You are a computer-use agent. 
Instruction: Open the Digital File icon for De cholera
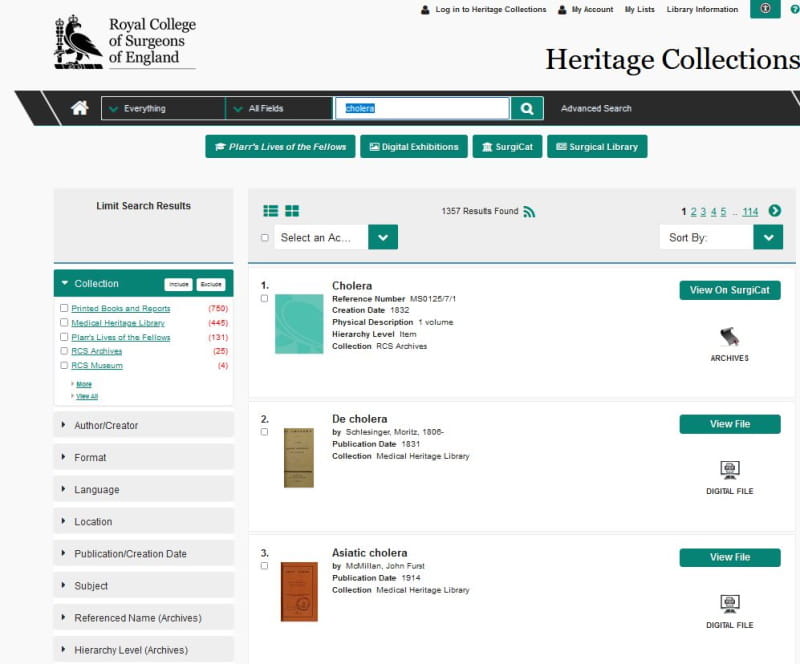[729, 470]
